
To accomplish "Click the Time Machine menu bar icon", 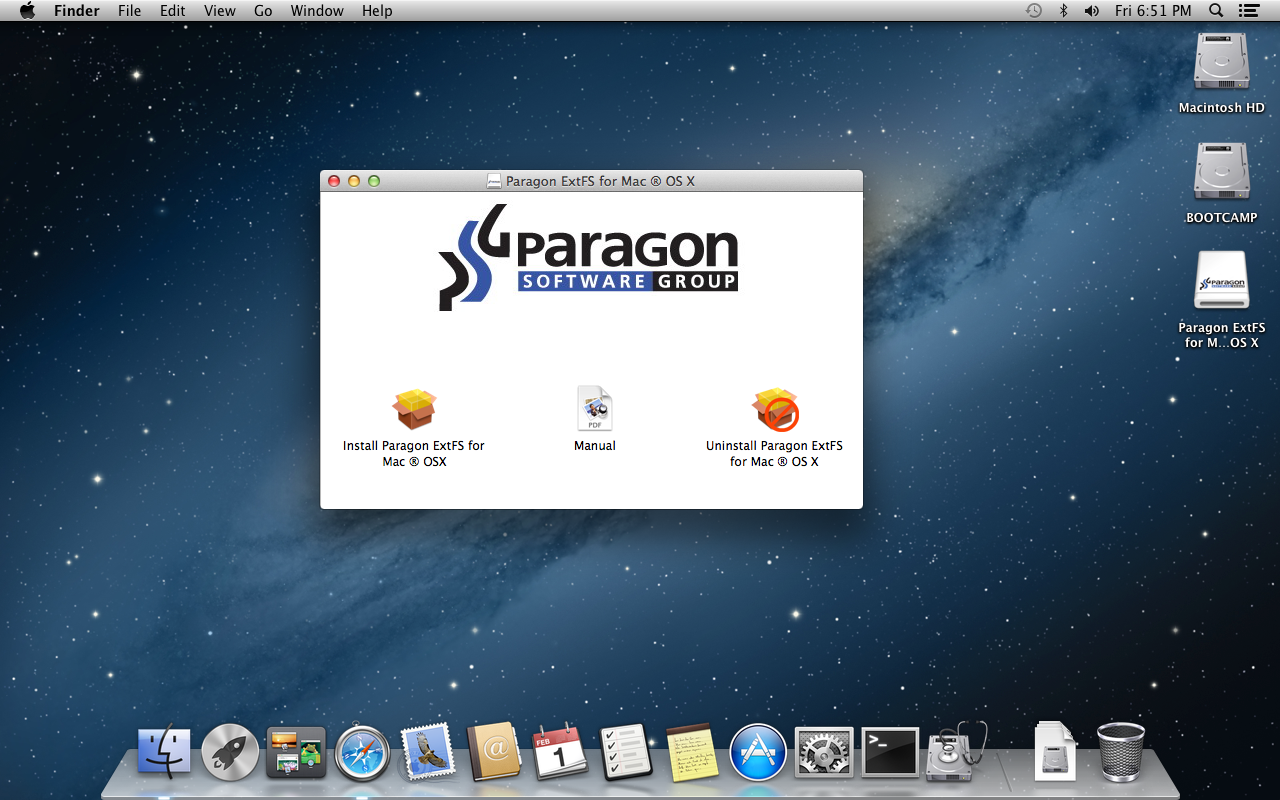I will point(1034,11).
